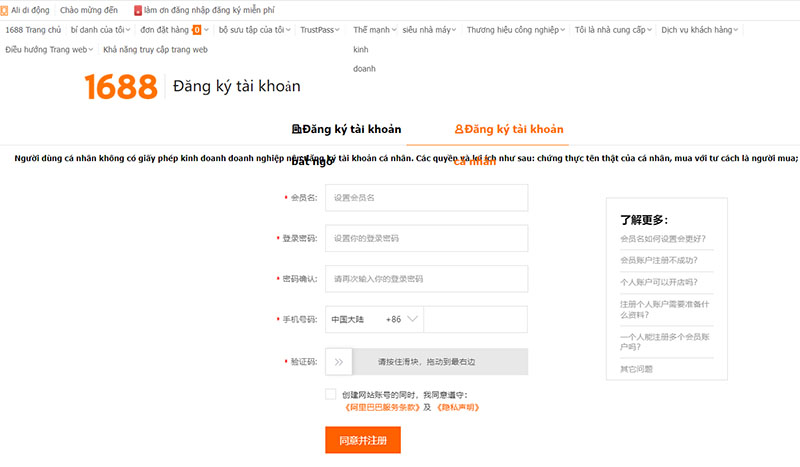Open help link 一个人能注册多个会员账户吗

pyautogui.click(x=664, y=342)
